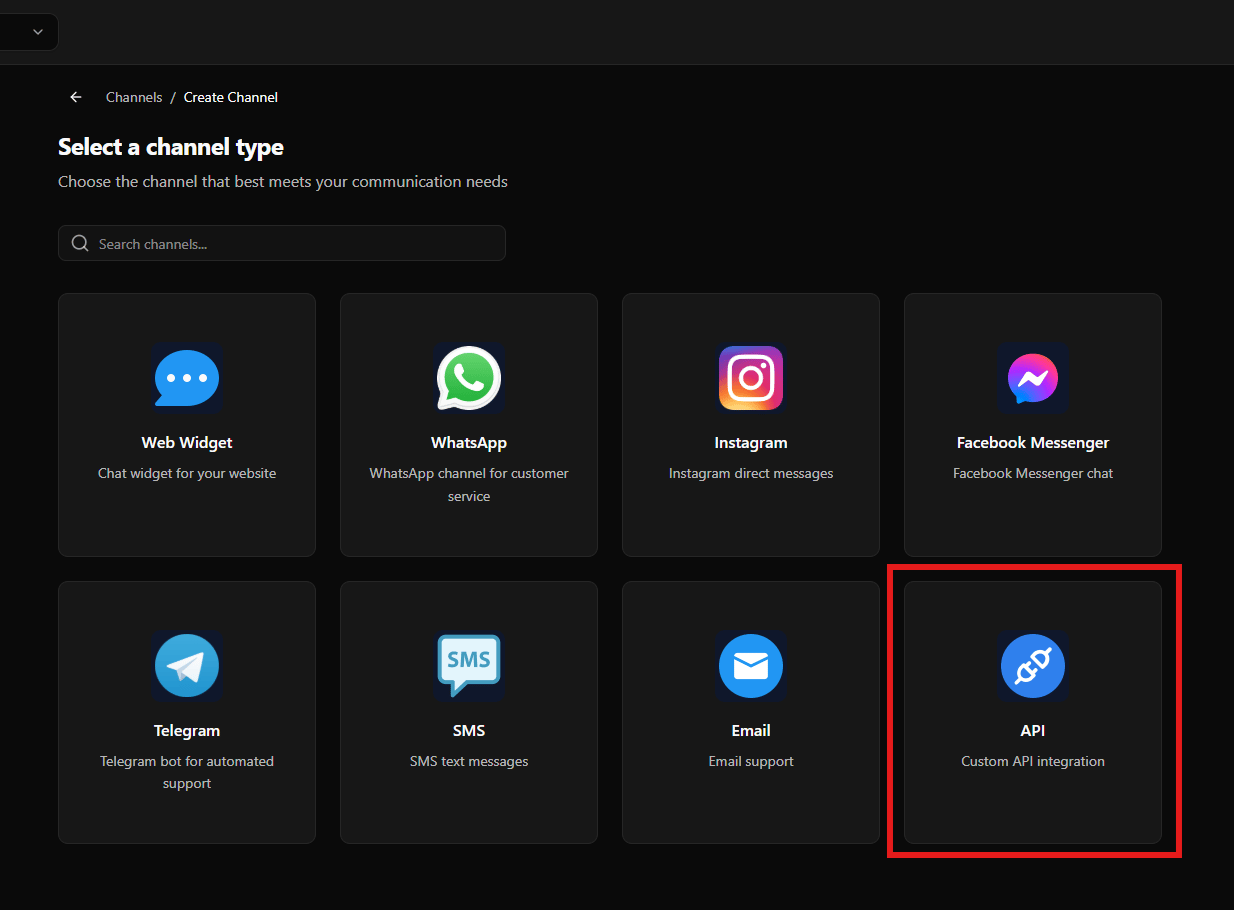Select the Instagram title

[751, 443]
